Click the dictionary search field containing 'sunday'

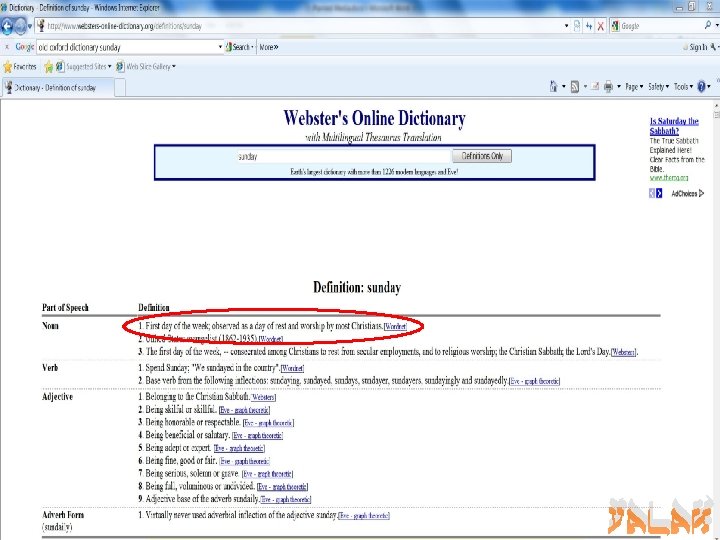343,157
